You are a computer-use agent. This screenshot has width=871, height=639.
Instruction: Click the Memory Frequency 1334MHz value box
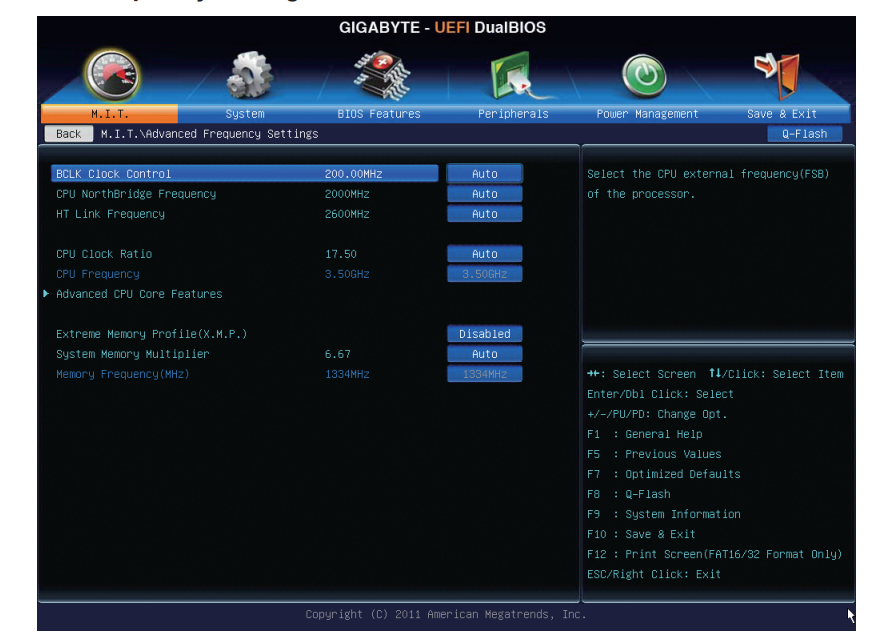click(x=484, y=374)
